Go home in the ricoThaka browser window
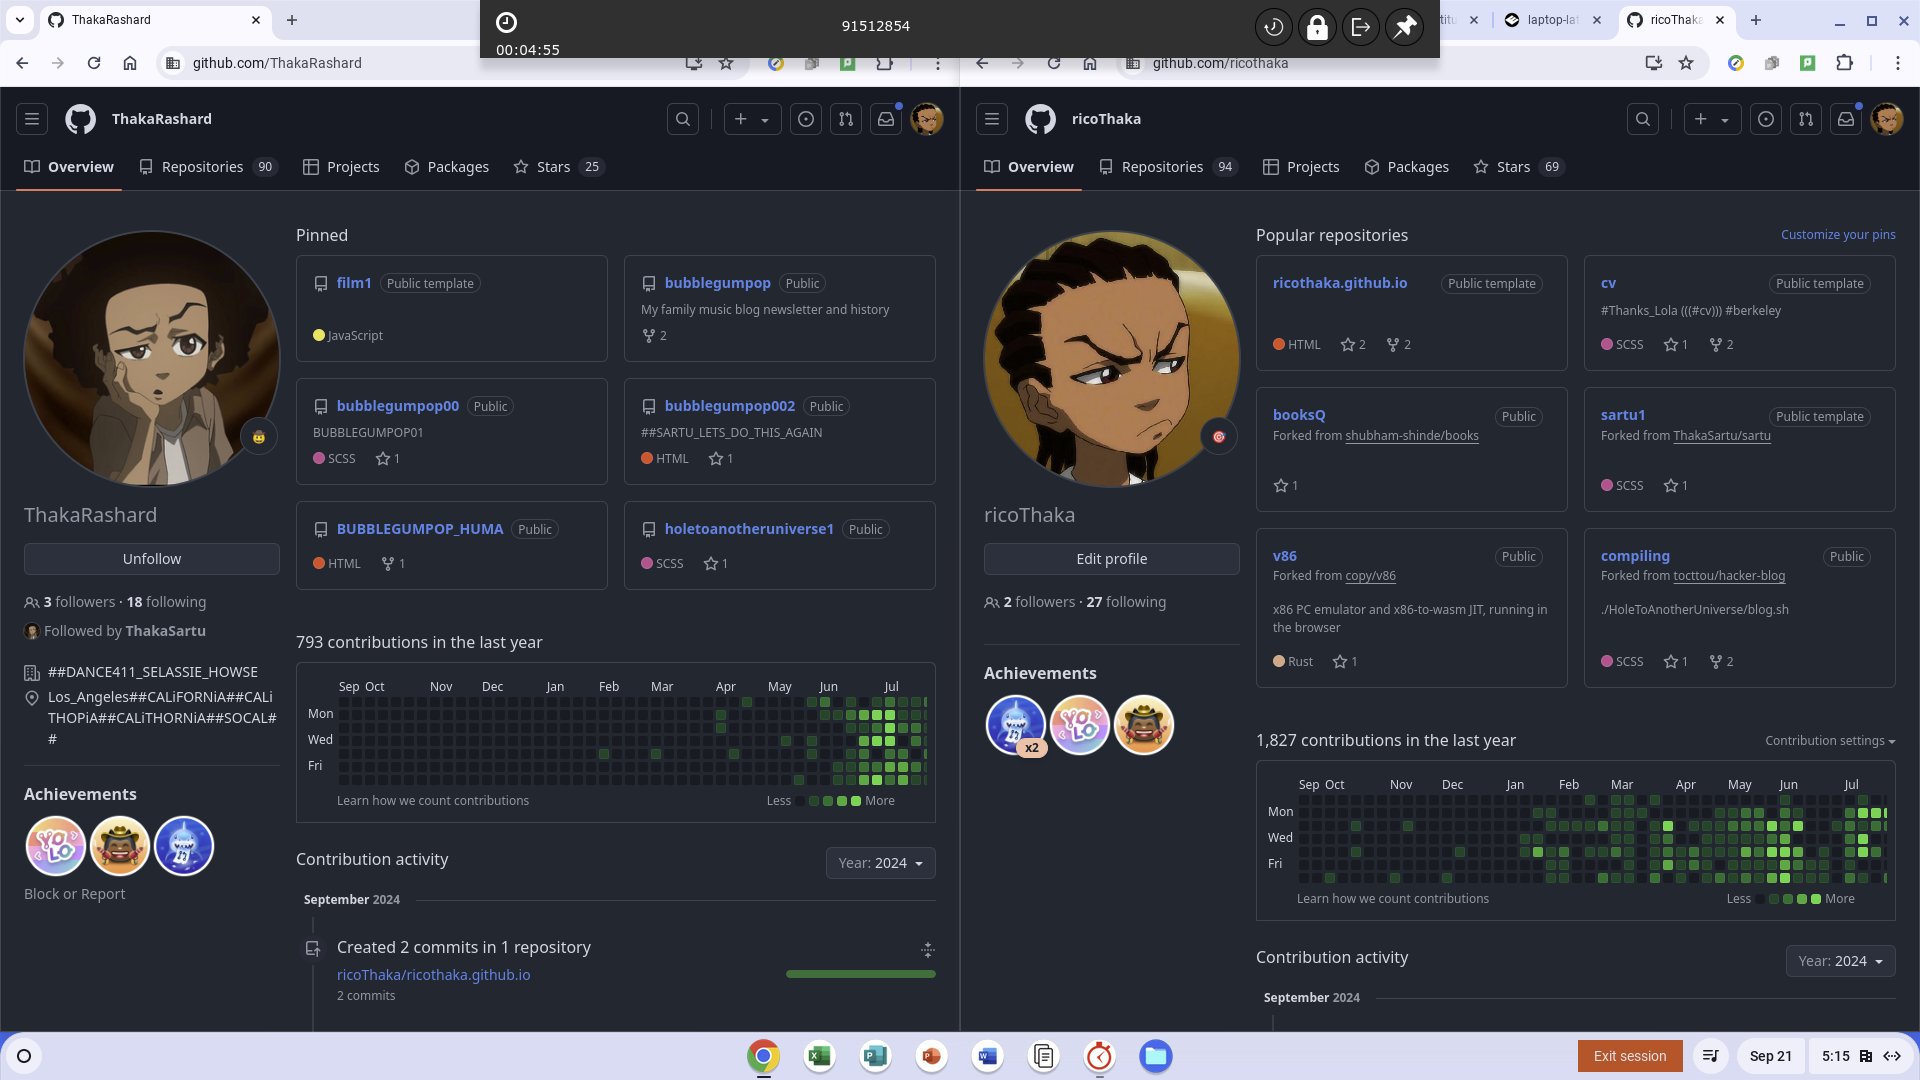The width and height of the screenshot is (1920, 1080). click(x=1090, y=63)
